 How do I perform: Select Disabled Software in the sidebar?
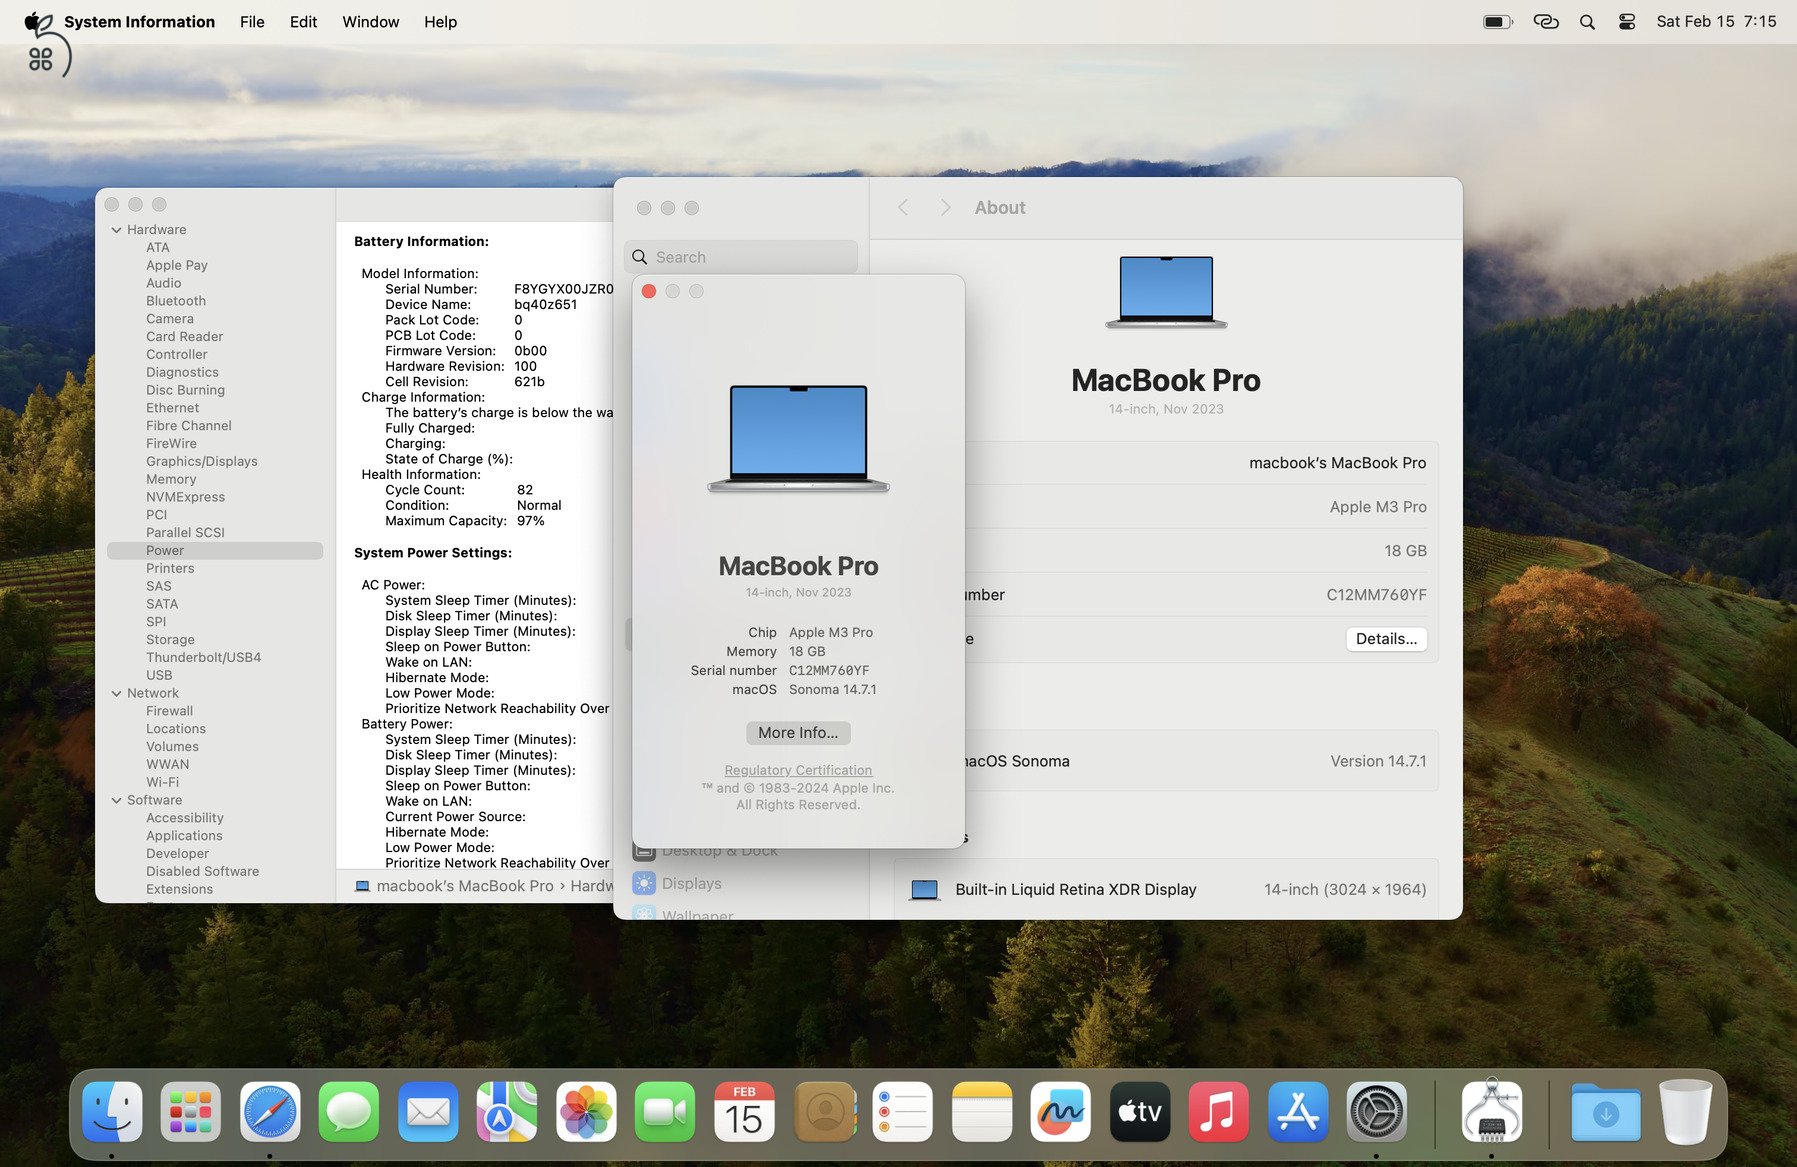point(202,872)
